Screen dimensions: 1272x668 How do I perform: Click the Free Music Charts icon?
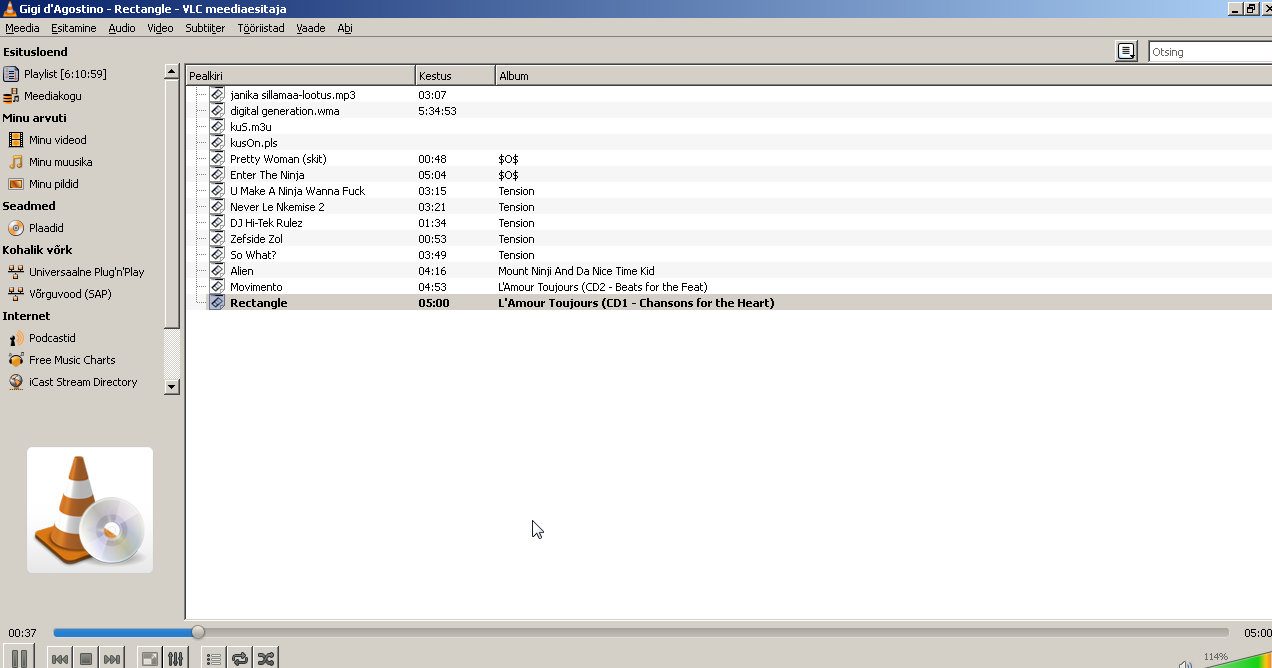(16, 360)
